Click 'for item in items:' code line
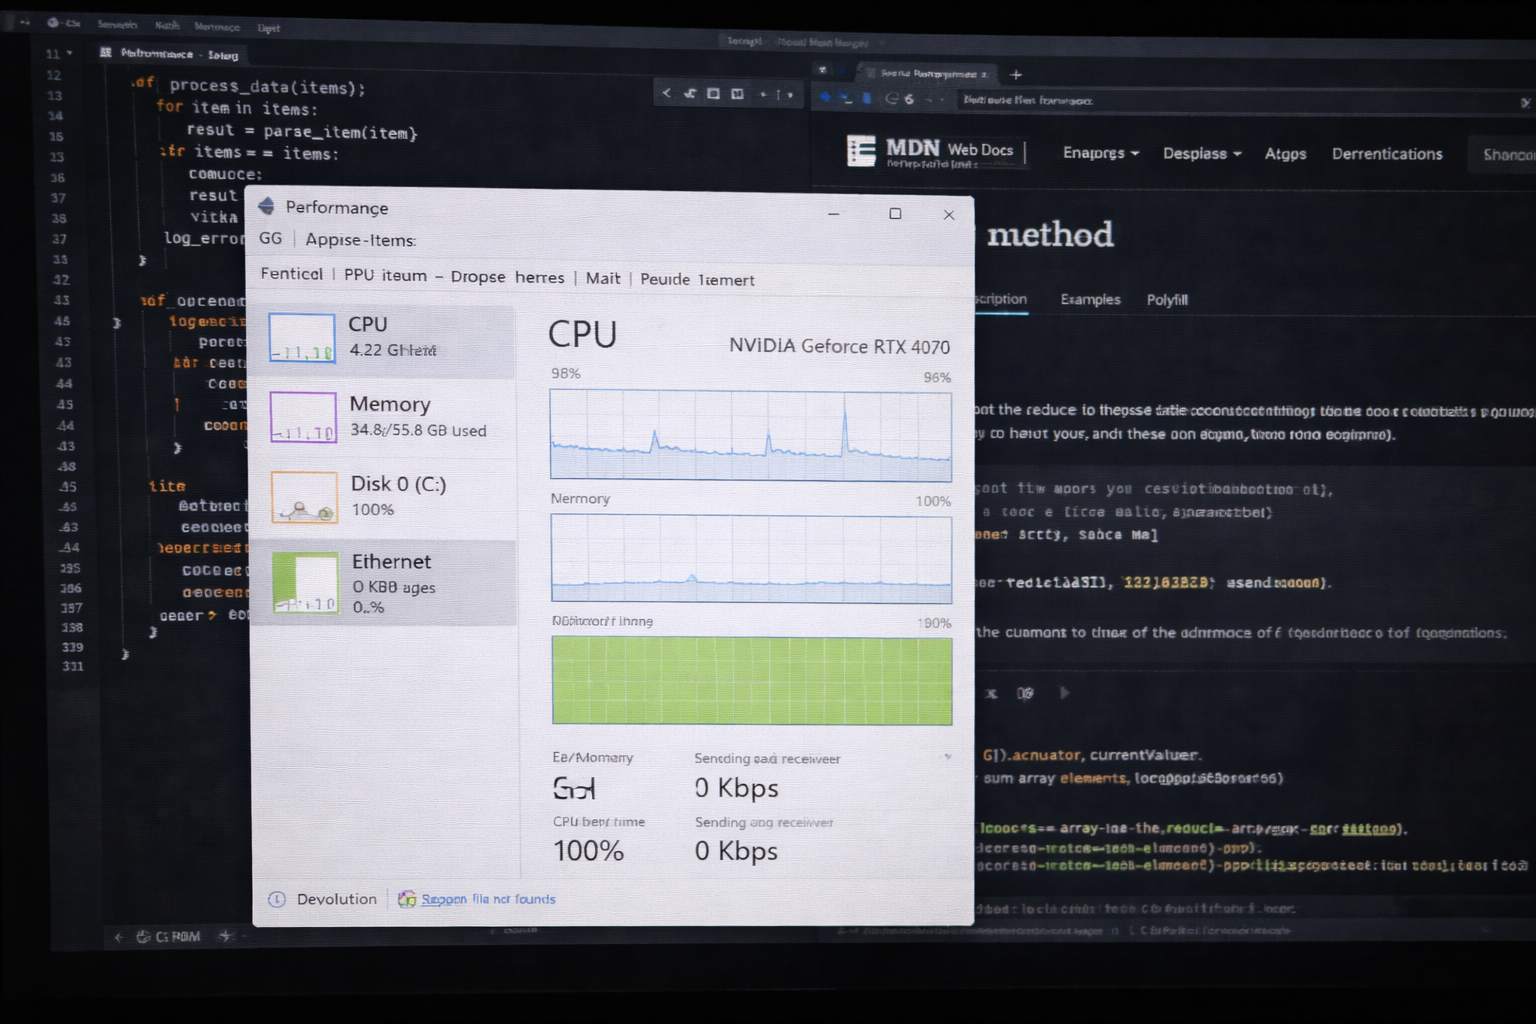 coord(236,108)
